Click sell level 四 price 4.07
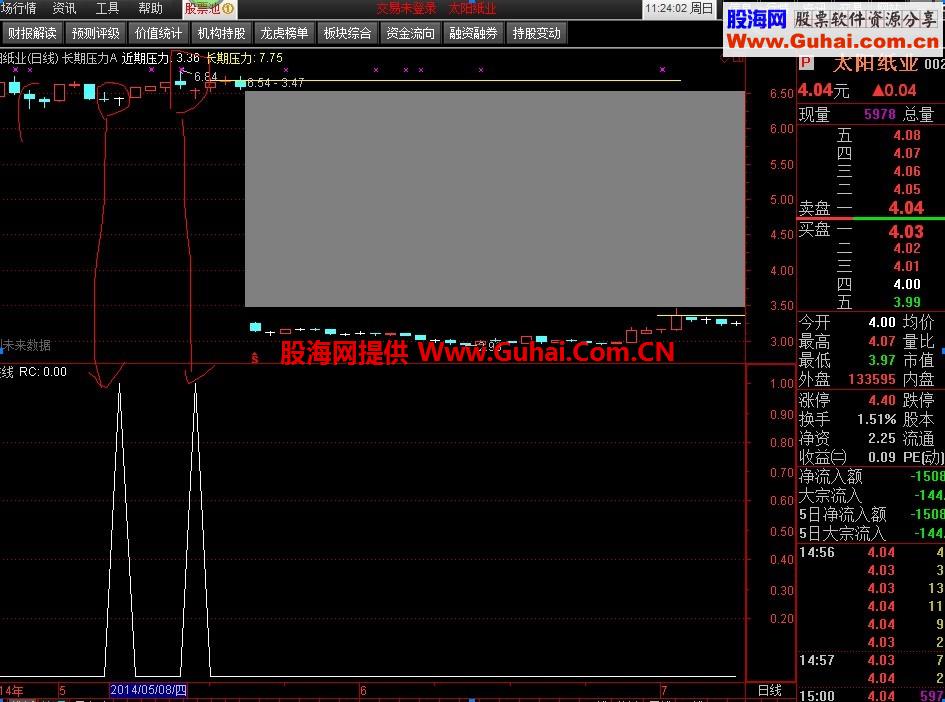 pyautogui.click(x=907, y=153)
